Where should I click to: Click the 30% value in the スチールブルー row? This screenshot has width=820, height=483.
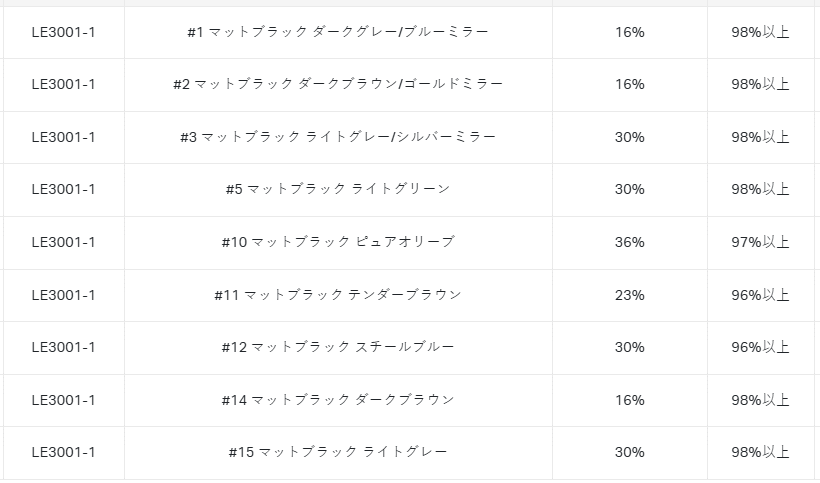pyautogui.click(x=630, y=348)
